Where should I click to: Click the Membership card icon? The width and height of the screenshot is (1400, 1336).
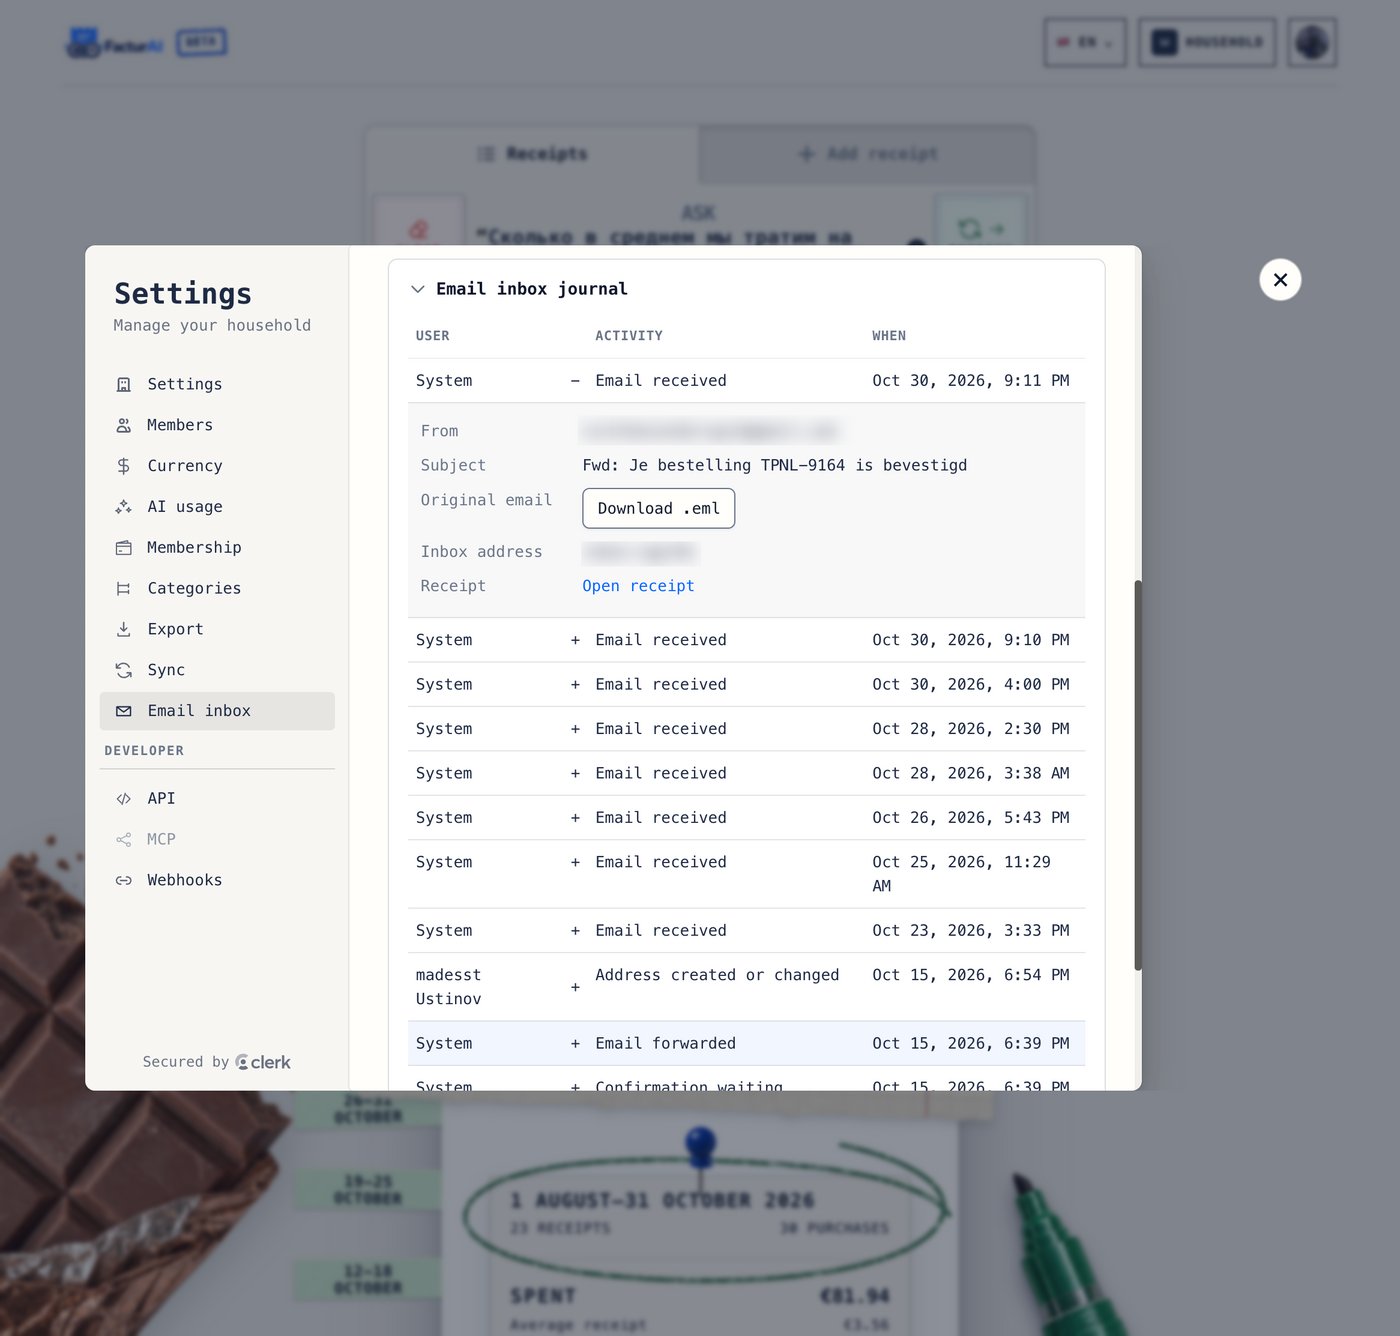124,548
